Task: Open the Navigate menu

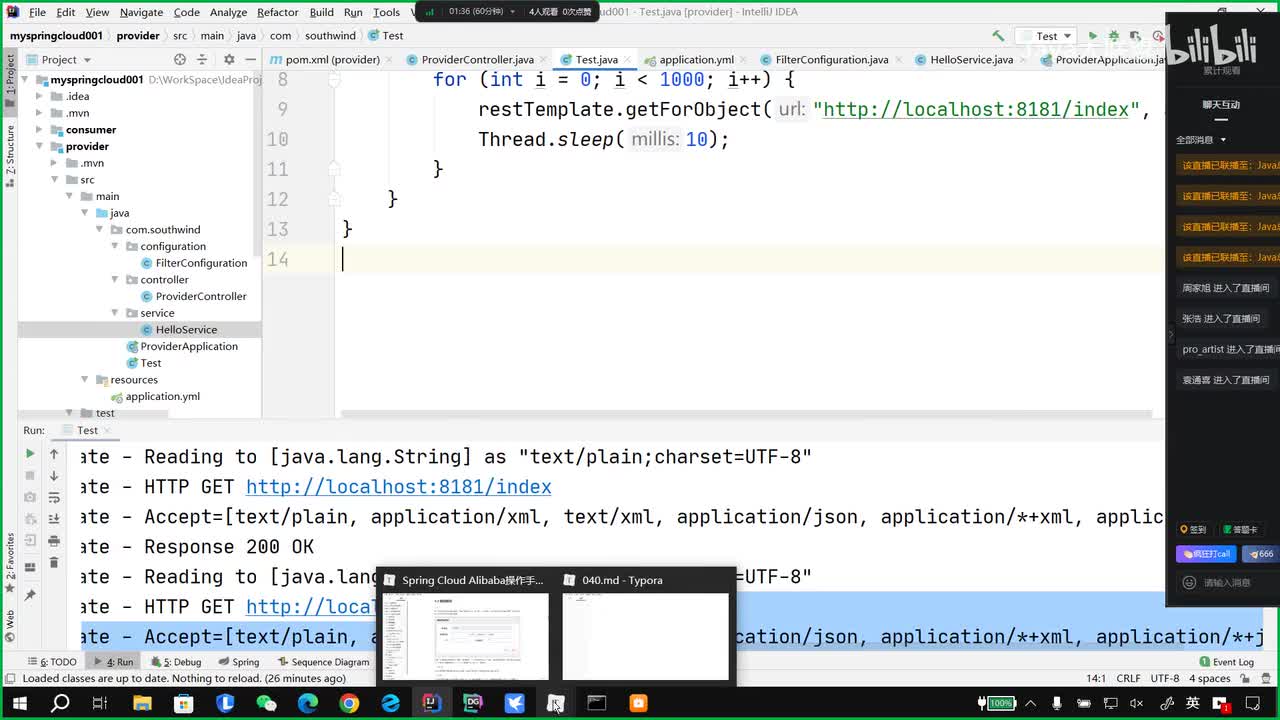Action: pos(141,12)
